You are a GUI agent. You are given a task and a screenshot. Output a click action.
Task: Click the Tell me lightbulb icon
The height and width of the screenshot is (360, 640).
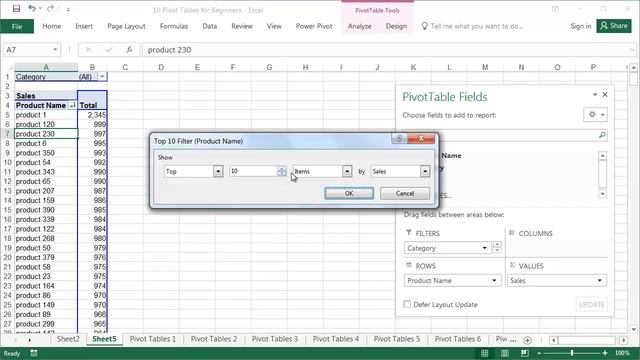(424, 26)
